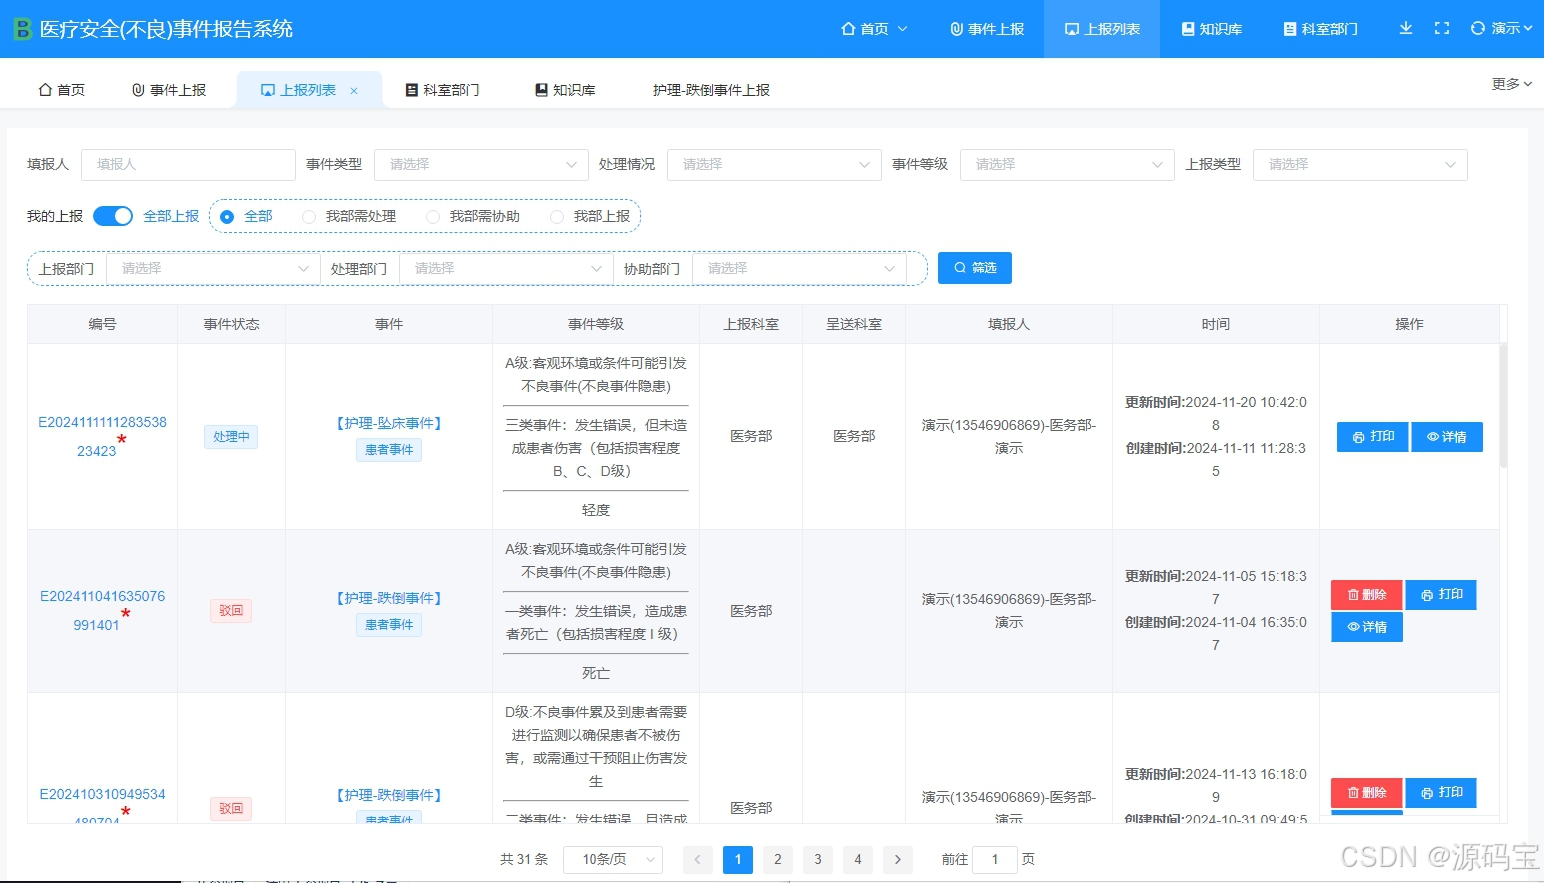The width and height of the screenshot is (1544, 883).
Task: Switch to the 护理-跌倒事件上报 tab
Action: 711,90
